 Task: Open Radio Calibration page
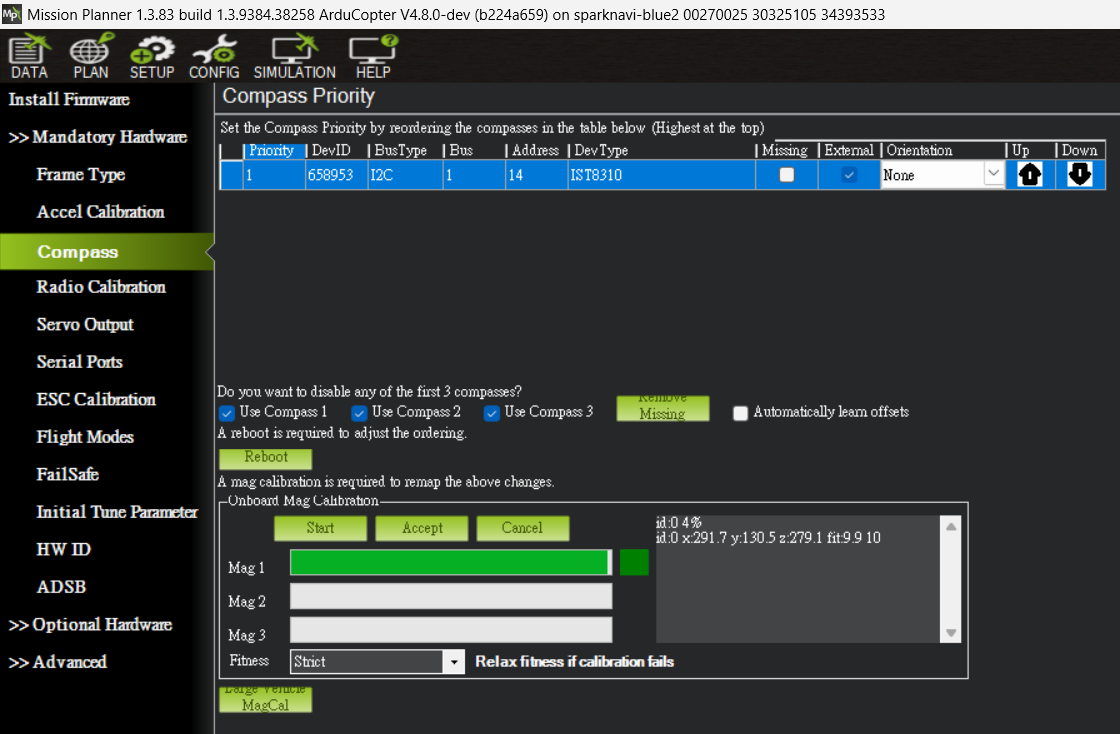point(101,286)
